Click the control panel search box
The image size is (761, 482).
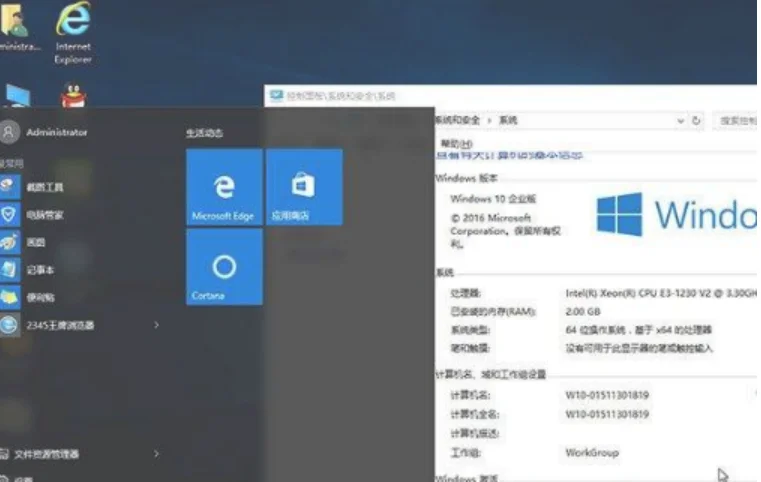coord(735,120)
